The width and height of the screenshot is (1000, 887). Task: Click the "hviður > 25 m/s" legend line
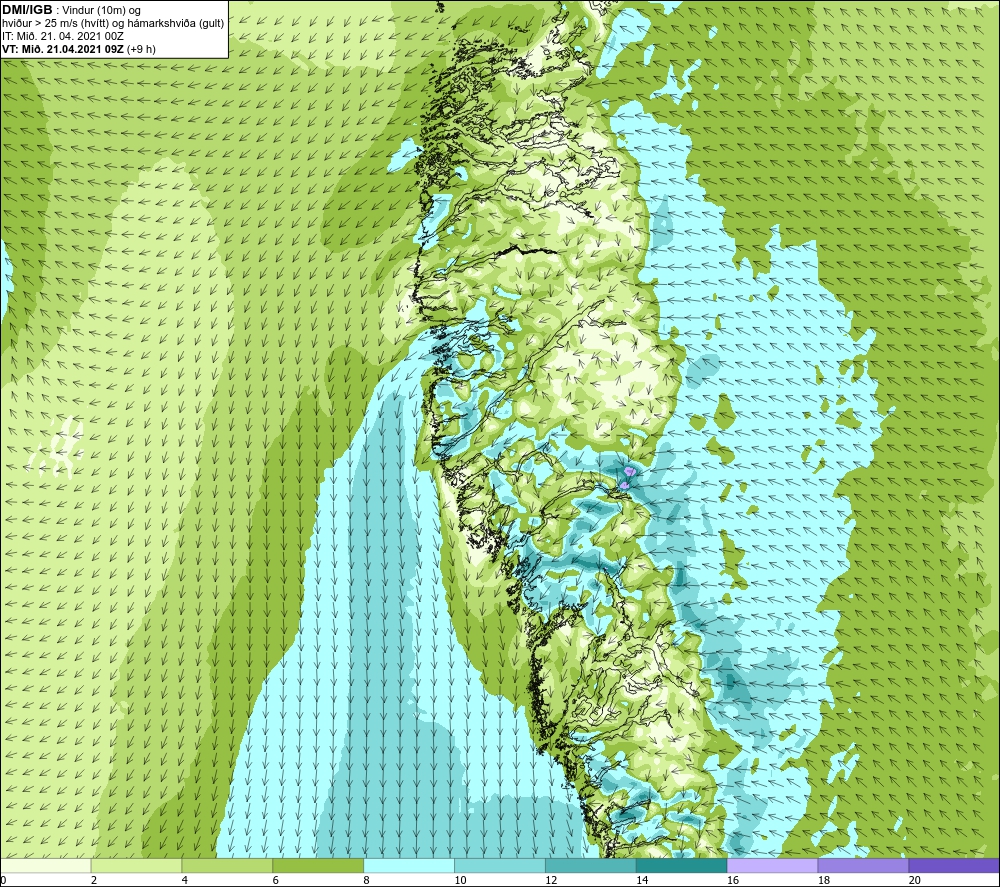[113, 24]
